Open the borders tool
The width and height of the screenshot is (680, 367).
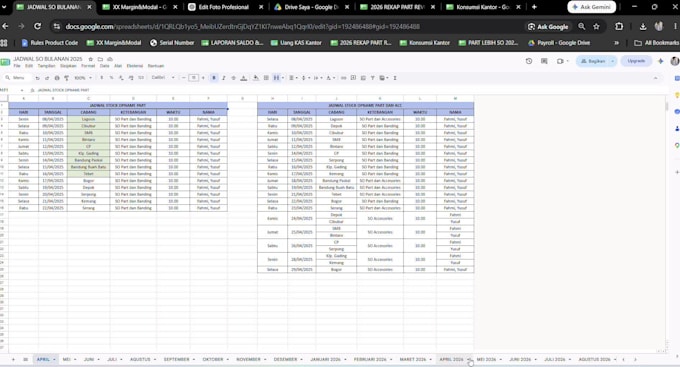pyautogui.click(x=266, y=78)
